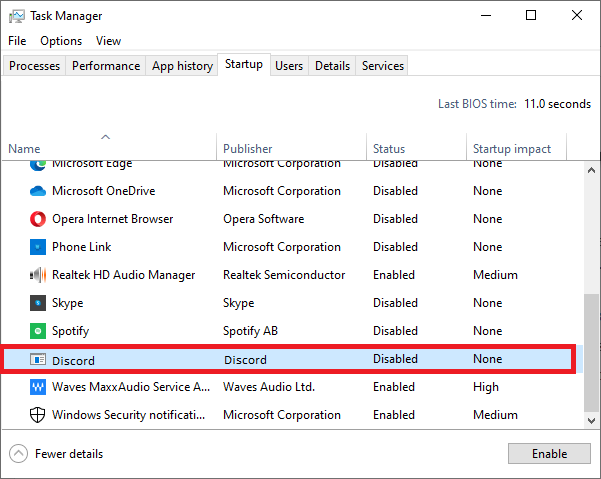Select the Skype entry name
Viewport: 601px width, 479px height.
pos(67,303)
